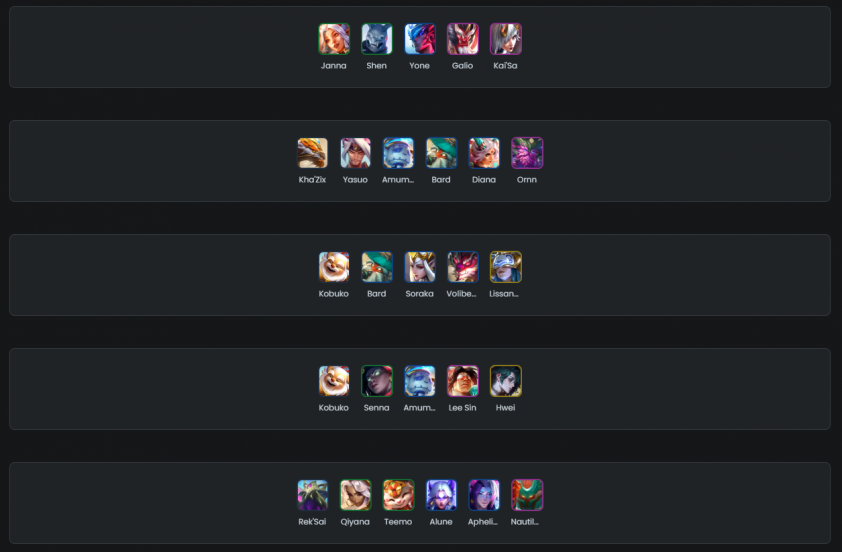Click the Janna champion icon
Viewport: 842px width, 552px height.
(x=333, y=39)
